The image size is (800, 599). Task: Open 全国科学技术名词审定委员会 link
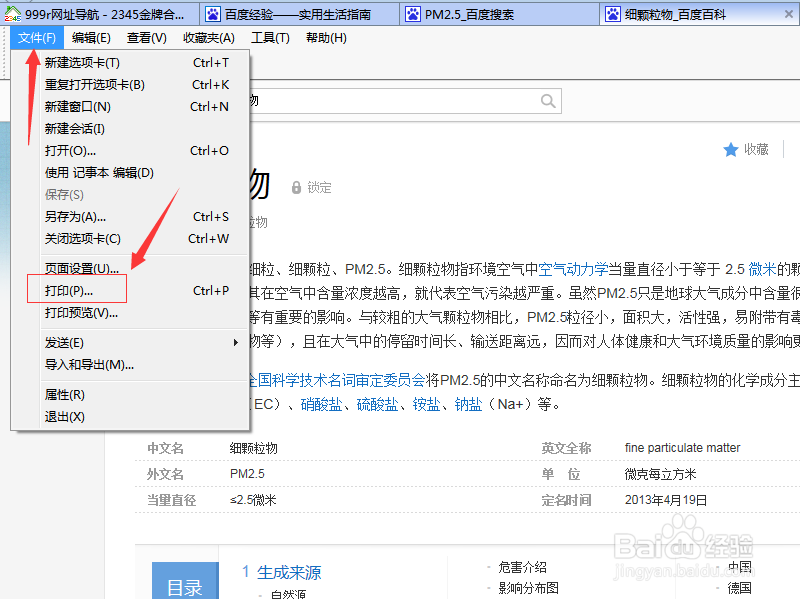(337, 380)
